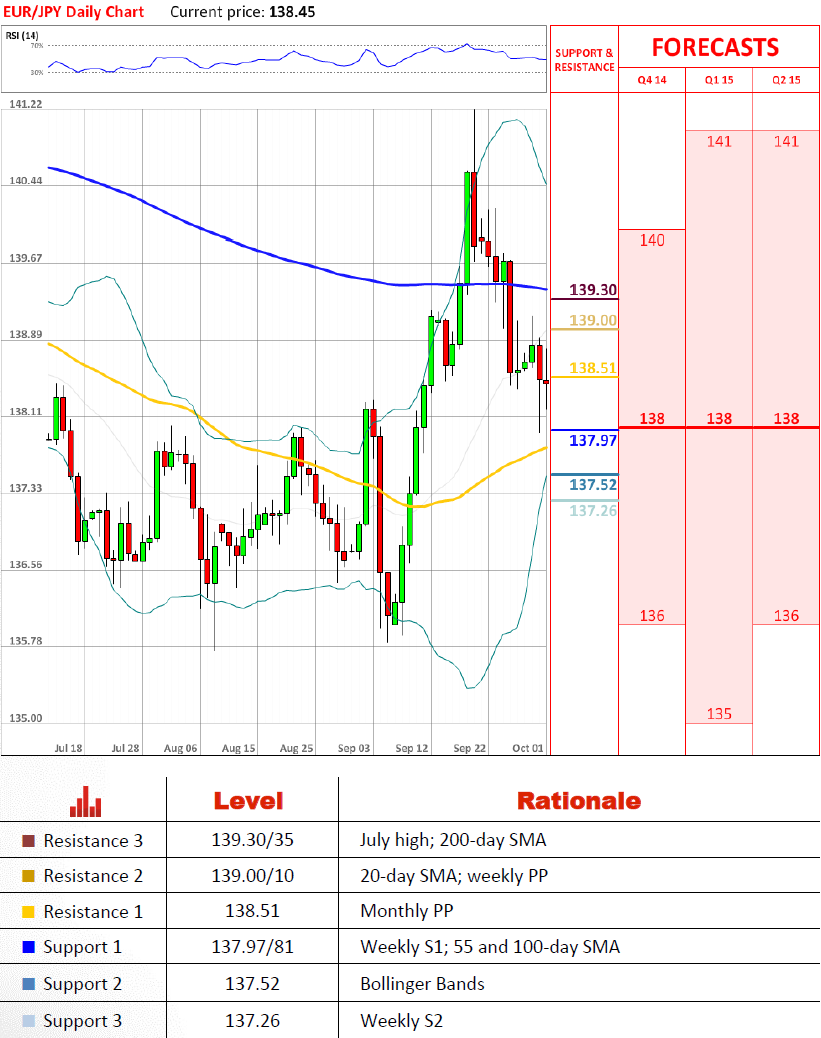This screenshot has width=821, height=1038.
Task: Click the Q2 15 median forecast 138
Action: (786, 418)
